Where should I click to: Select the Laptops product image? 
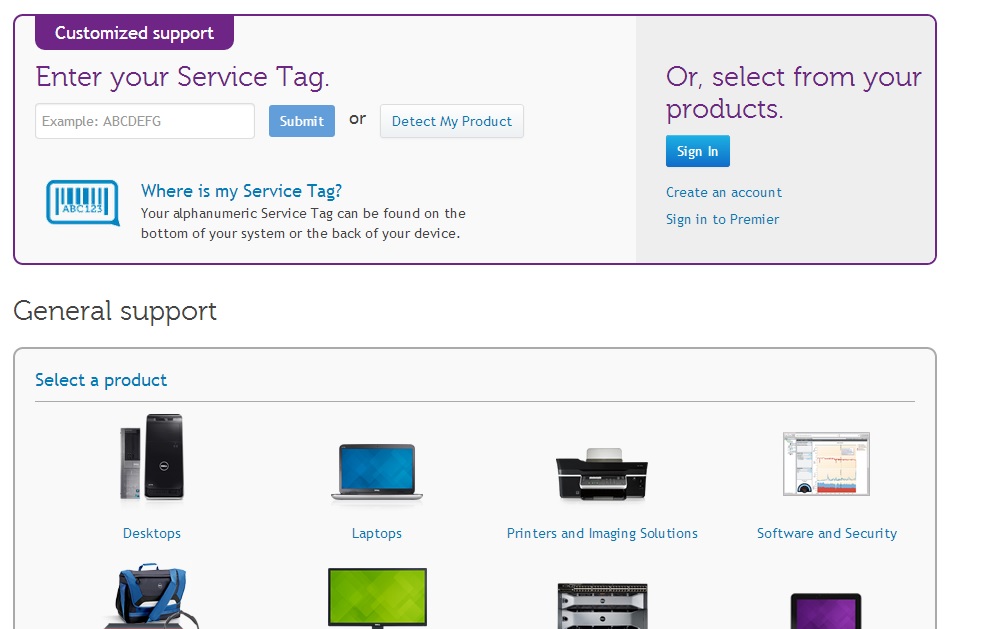click(376, 472)
